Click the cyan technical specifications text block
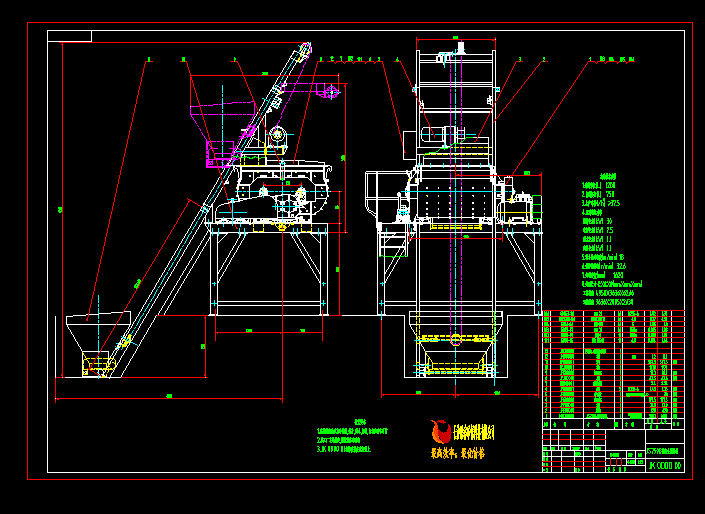 [x=610, y=240]
